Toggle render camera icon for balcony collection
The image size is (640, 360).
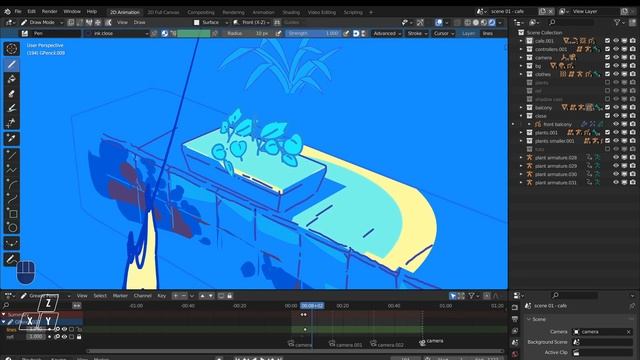tap(633, 107)
